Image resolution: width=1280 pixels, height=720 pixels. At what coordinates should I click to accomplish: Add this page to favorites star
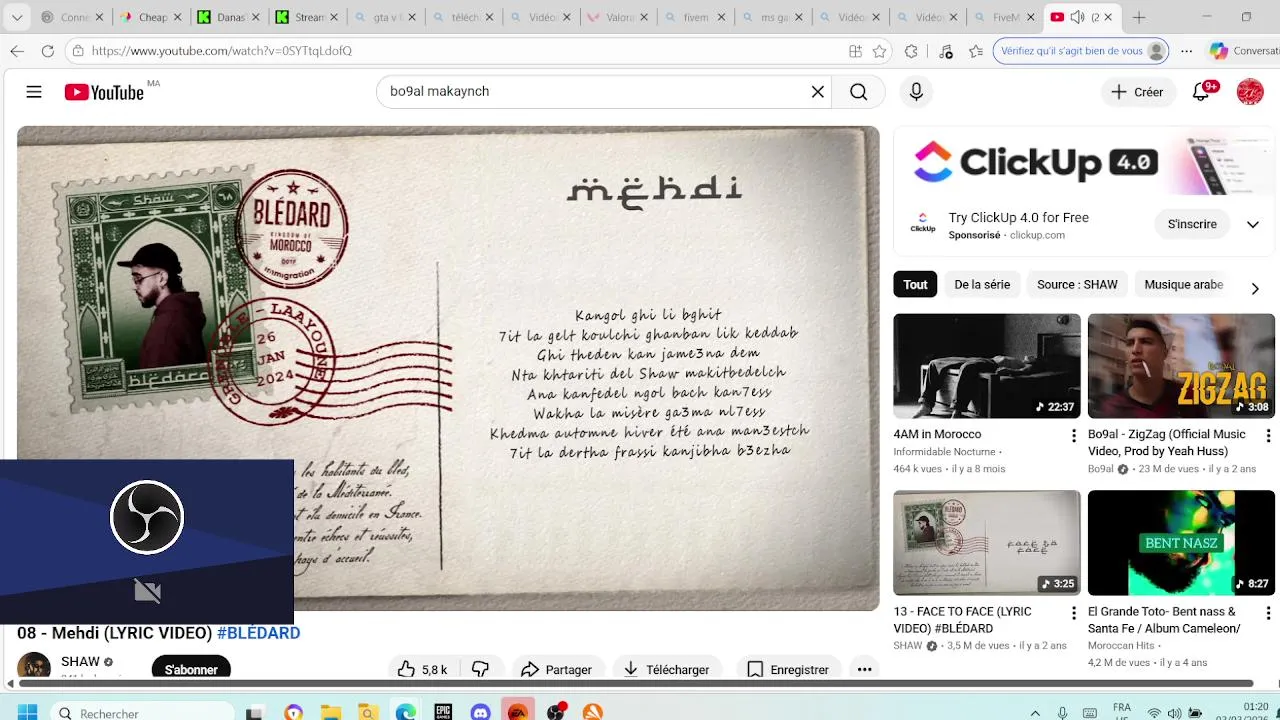click(879, 51)
